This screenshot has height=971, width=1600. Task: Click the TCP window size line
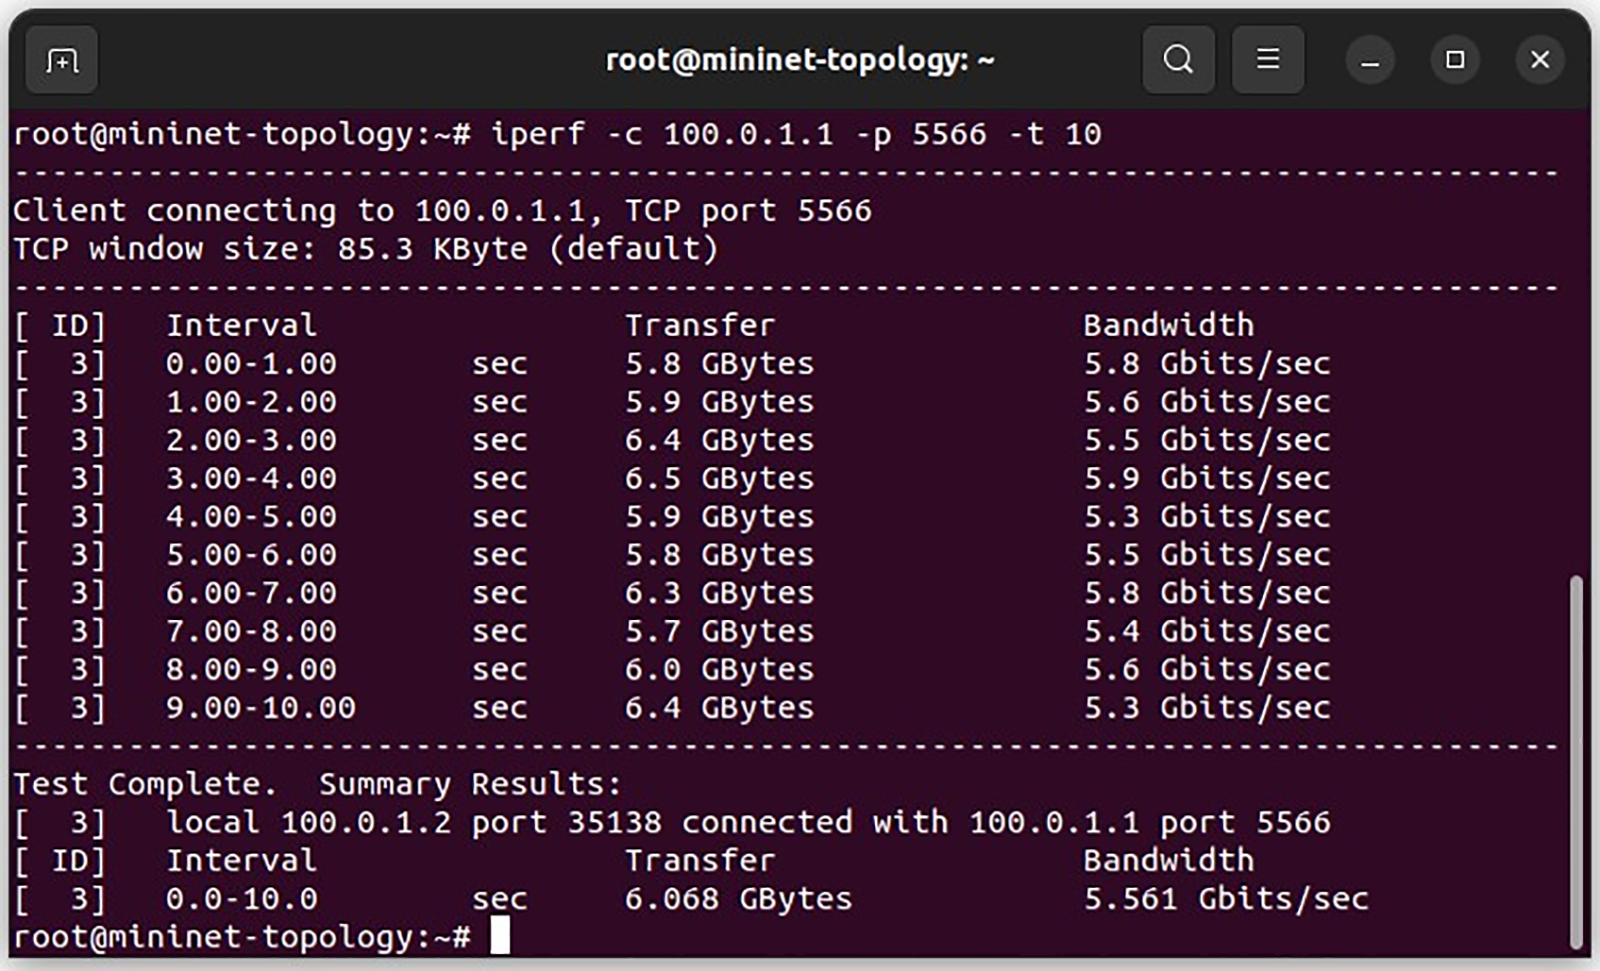pyautogui.click(x=365, y=249)
